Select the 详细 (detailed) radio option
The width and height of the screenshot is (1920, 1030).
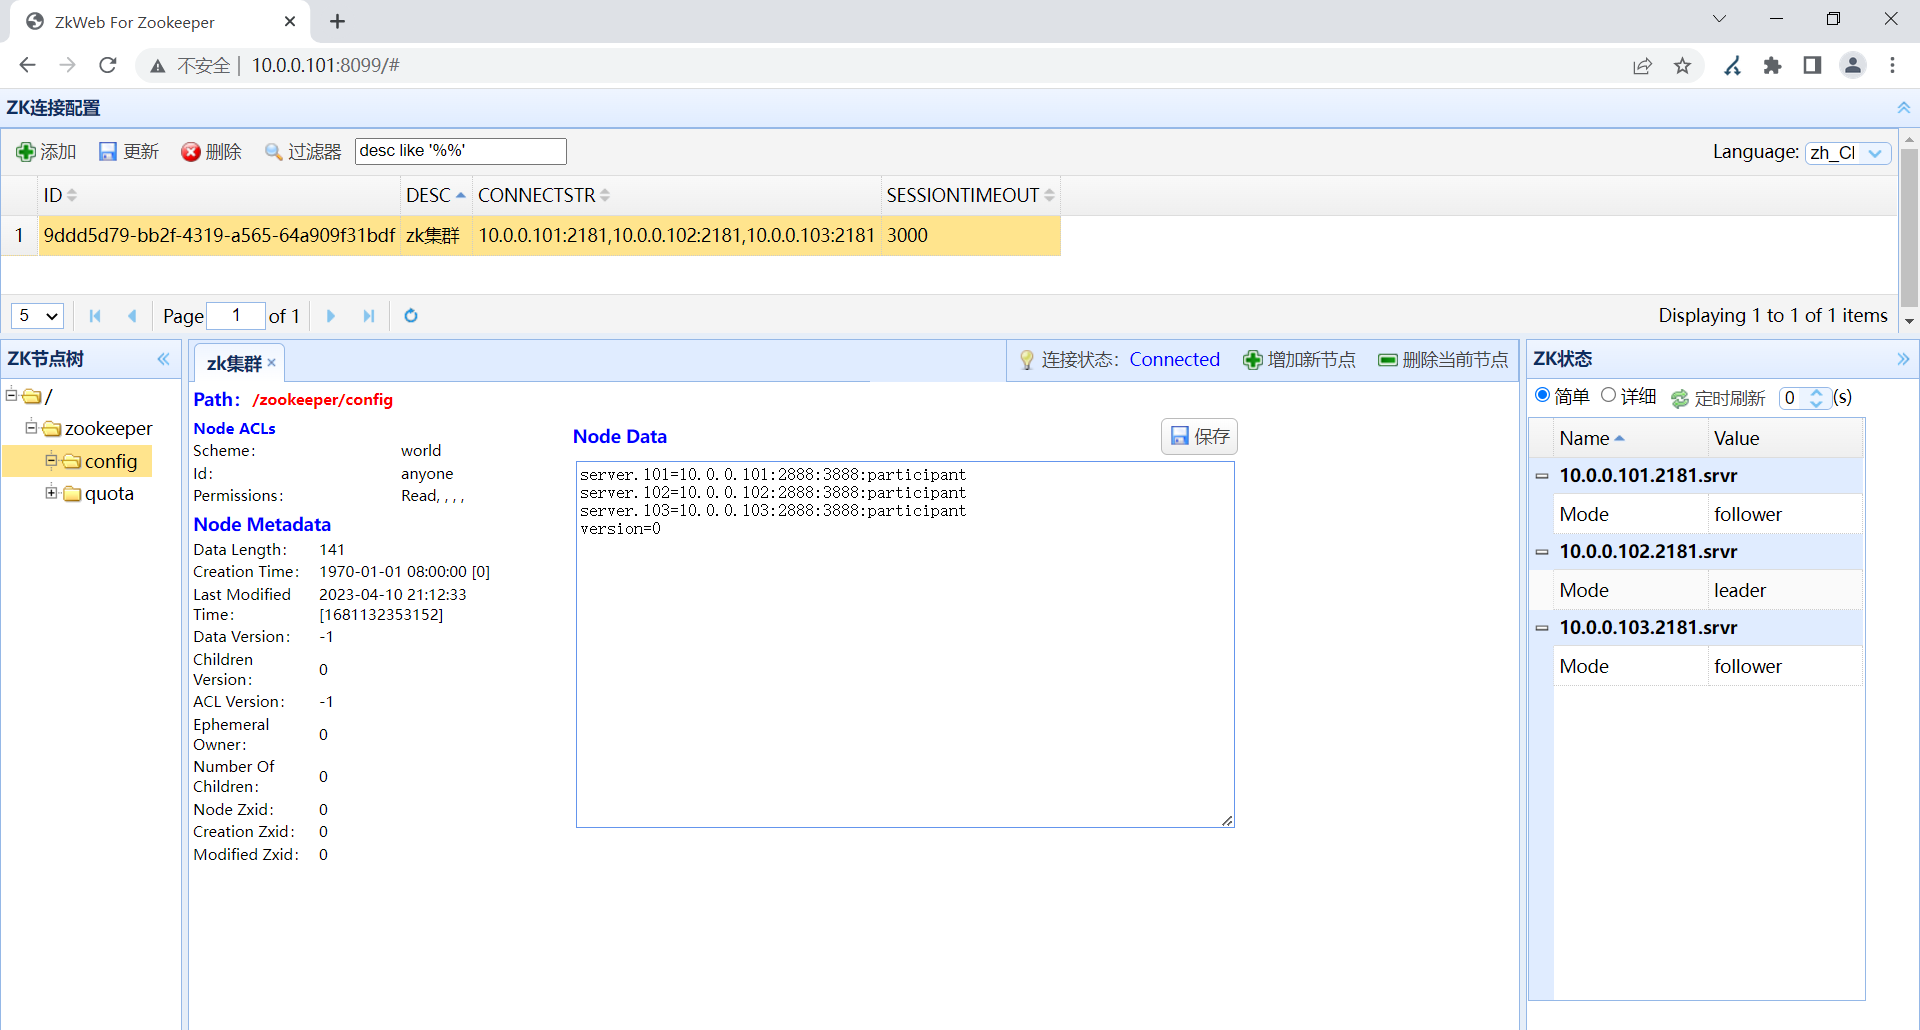click(1608, 396)
